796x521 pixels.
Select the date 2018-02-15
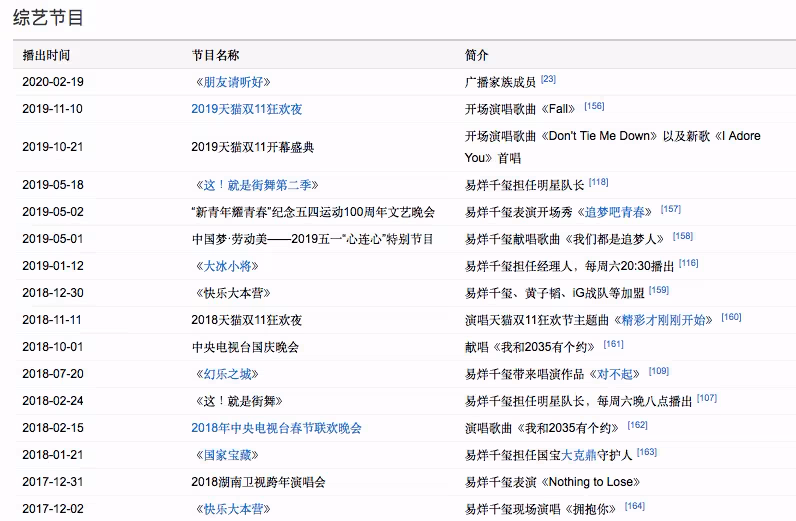pyautogui.click(x=53, y=428)
